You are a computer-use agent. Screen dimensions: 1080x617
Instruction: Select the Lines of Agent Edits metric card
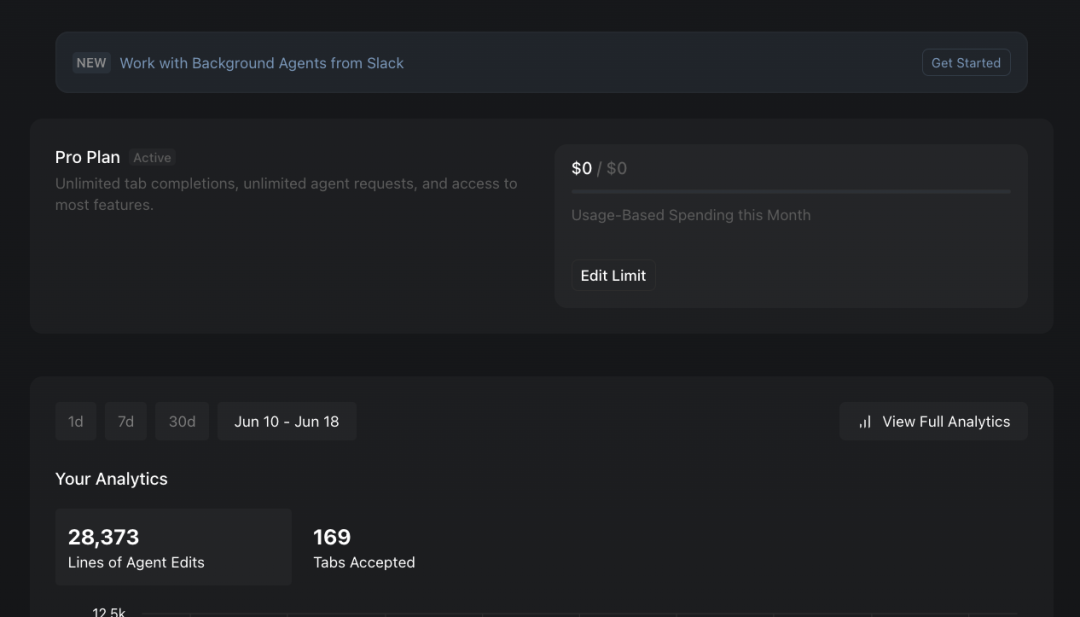click(x=174, y=547)
